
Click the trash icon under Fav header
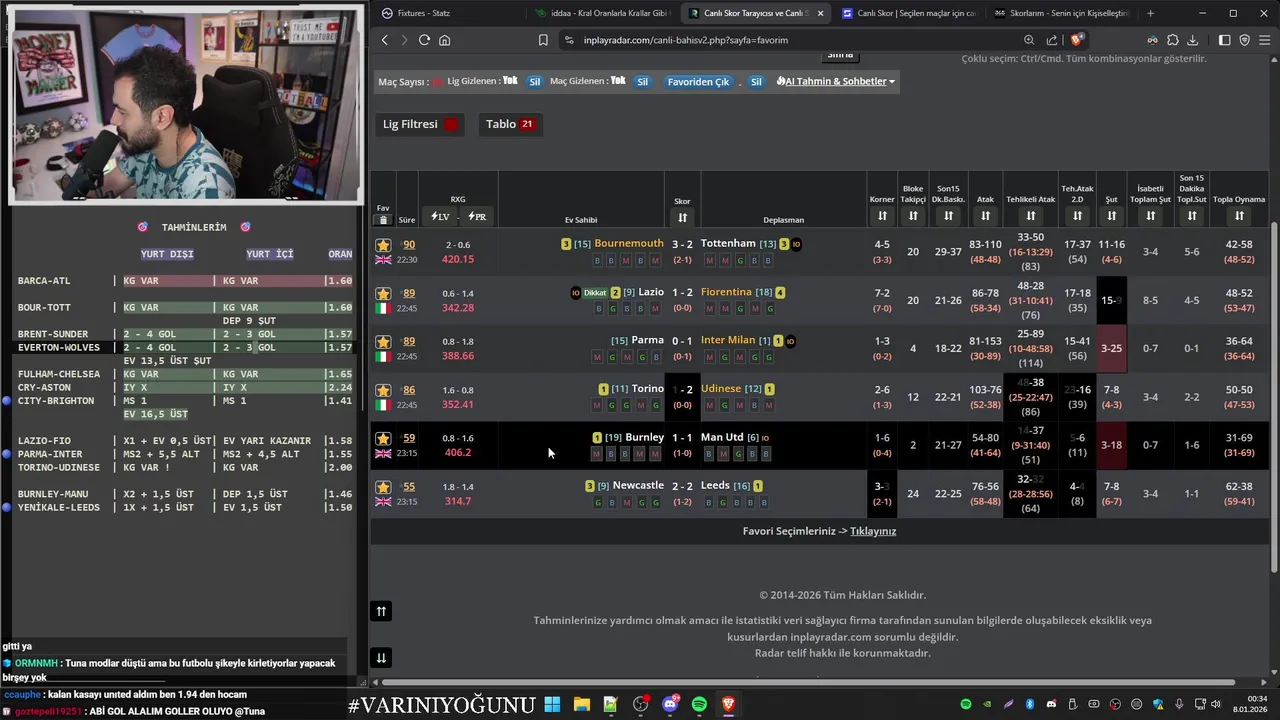click(383, 219)
